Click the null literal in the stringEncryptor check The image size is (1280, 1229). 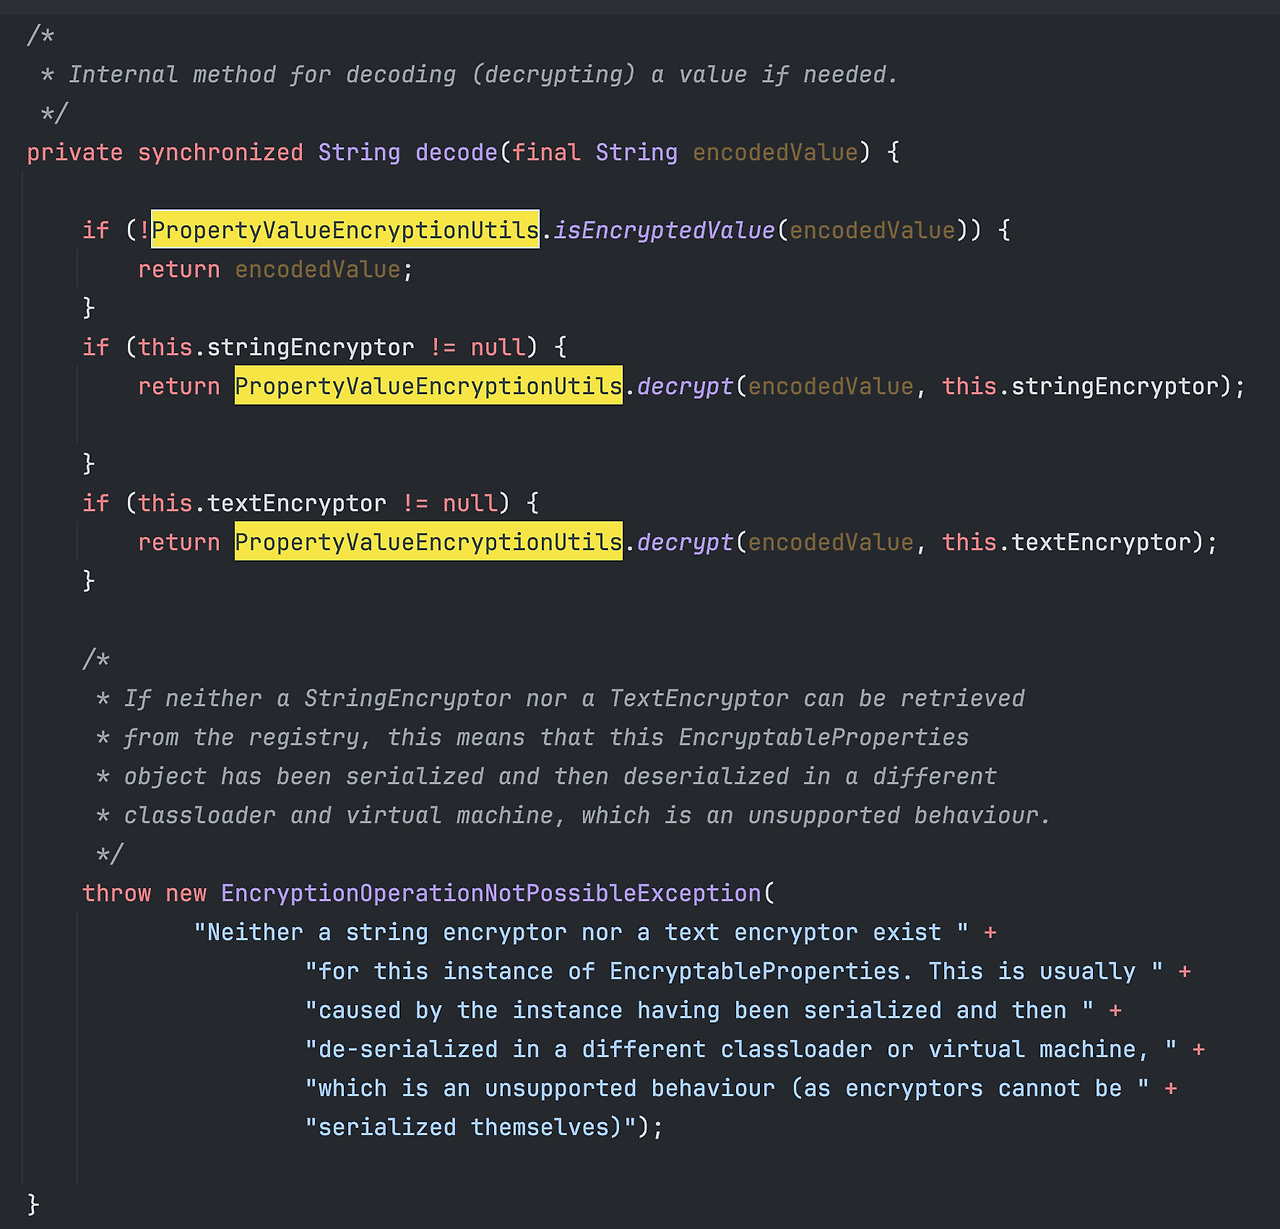497,347
